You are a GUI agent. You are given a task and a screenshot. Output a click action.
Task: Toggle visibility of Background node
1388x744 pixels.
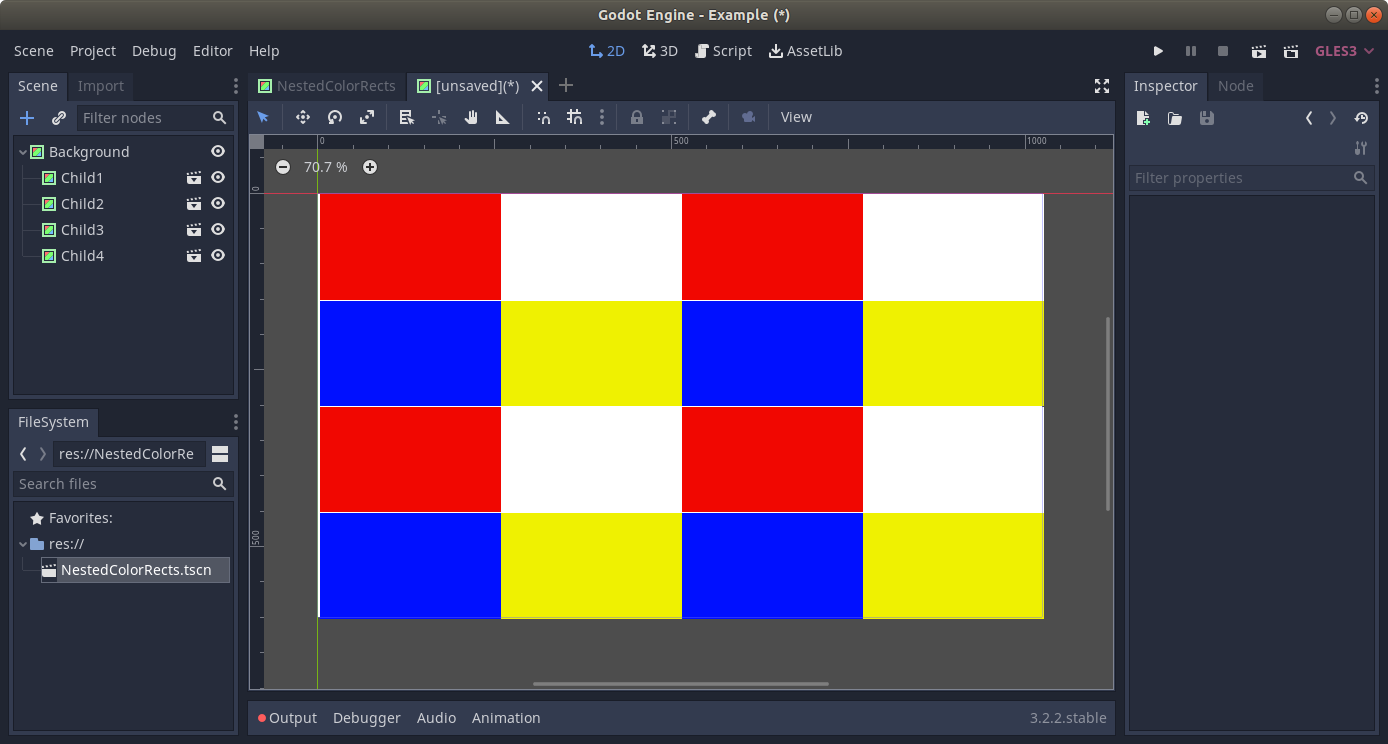(218, 151)
